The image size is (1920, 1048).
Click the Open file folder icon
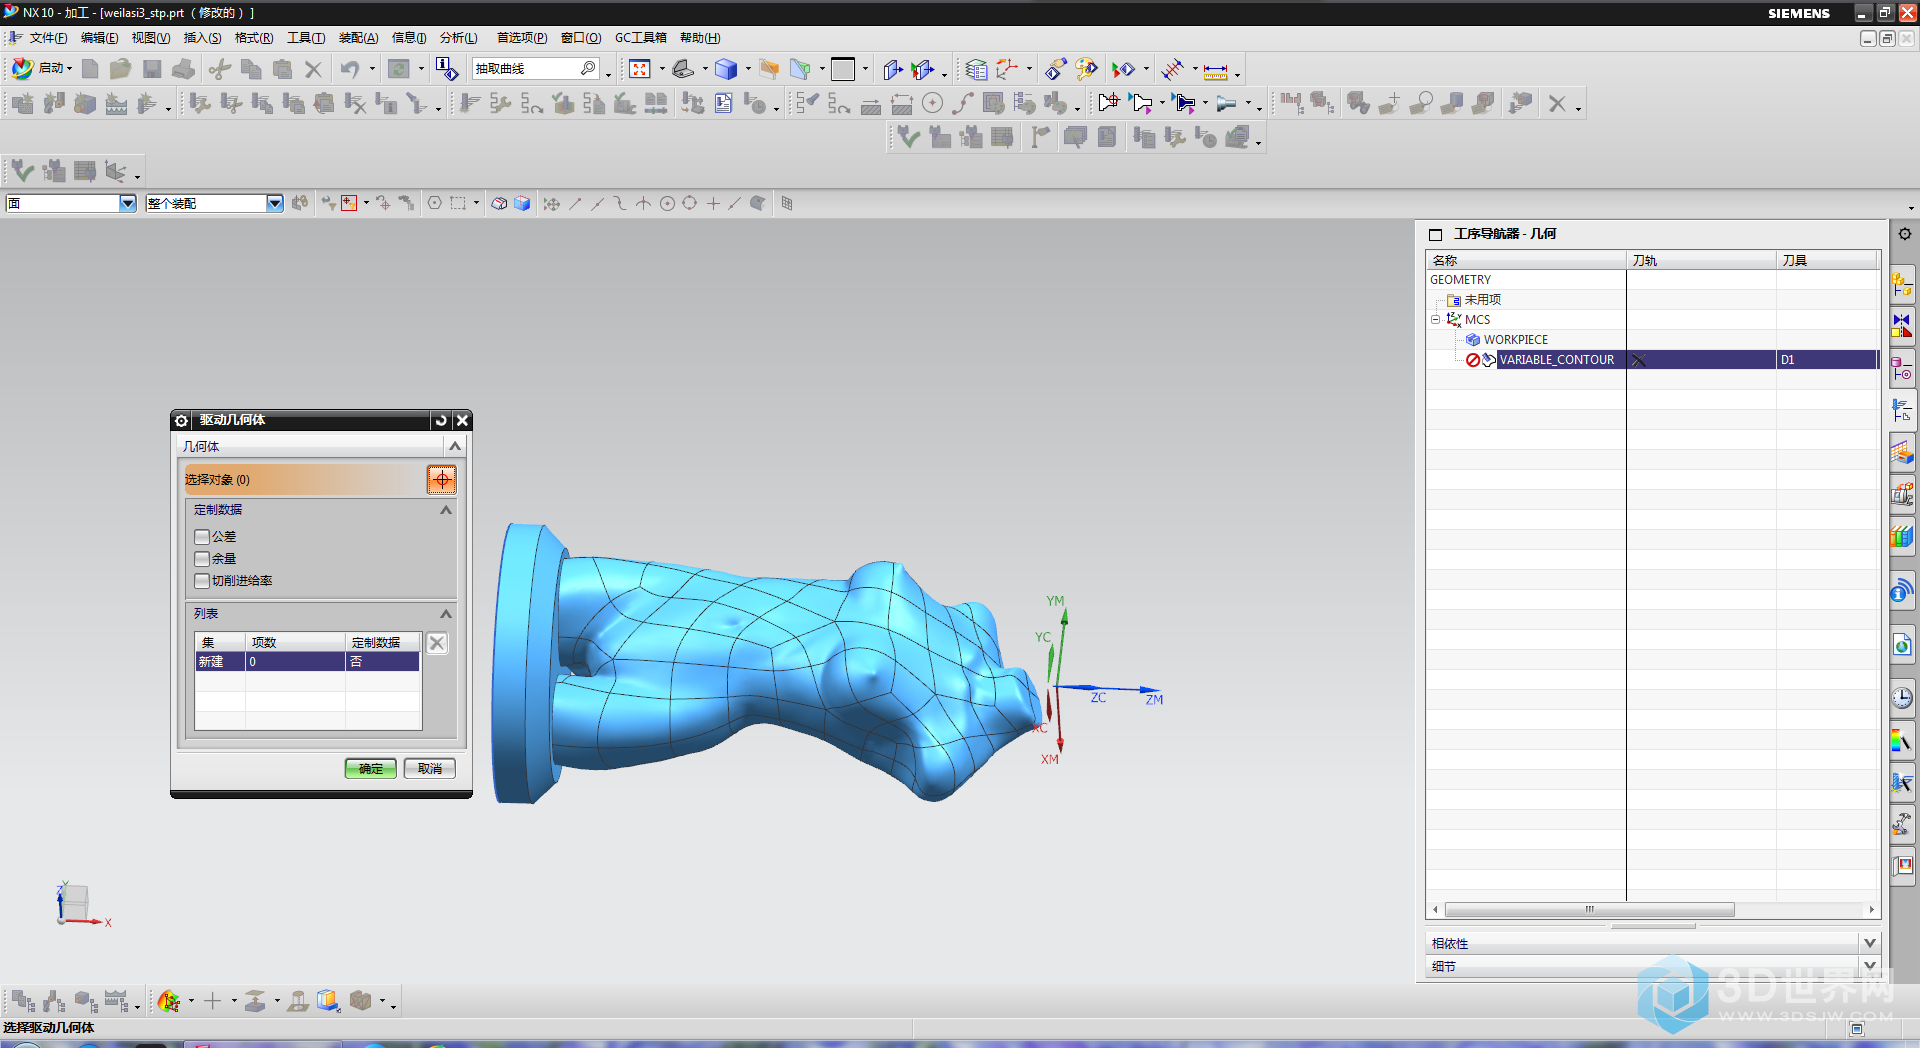pyautogui.click(x=121, y=69)
